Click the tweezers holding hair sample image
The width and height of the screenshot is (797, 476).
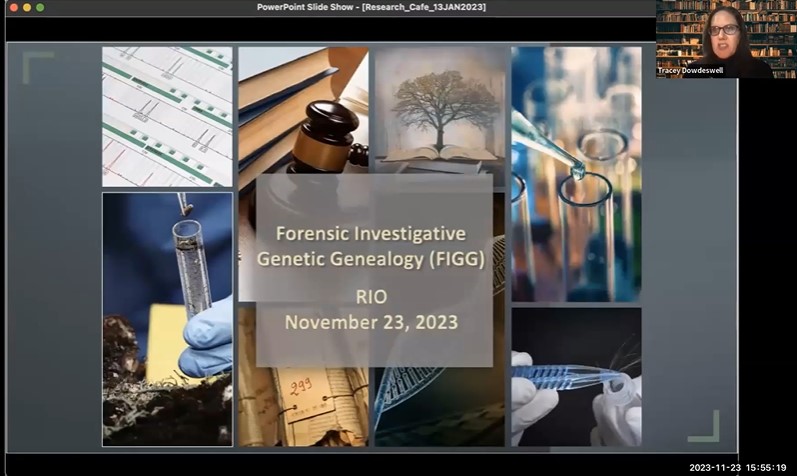click(x=576, y=377)
